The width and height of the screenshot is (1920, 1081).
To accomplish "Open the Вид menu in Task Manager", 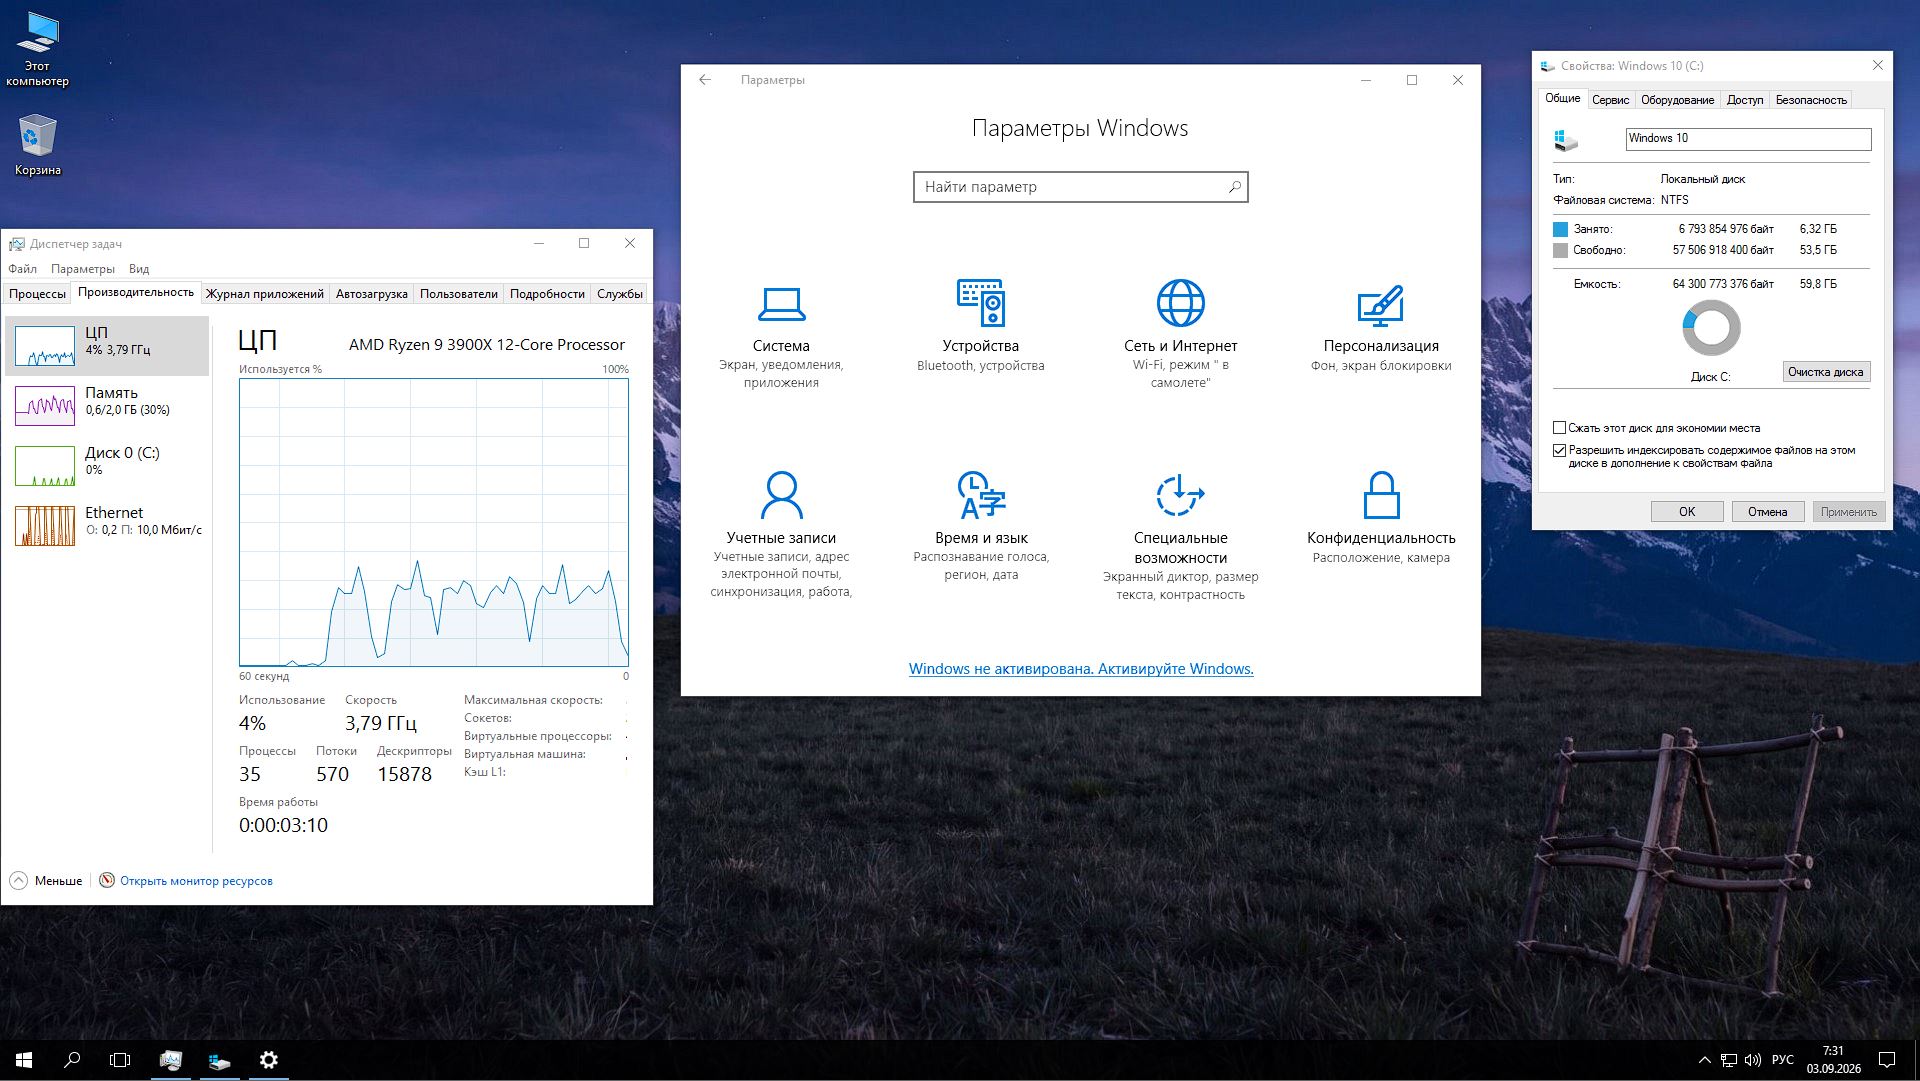I will [139, 269].
